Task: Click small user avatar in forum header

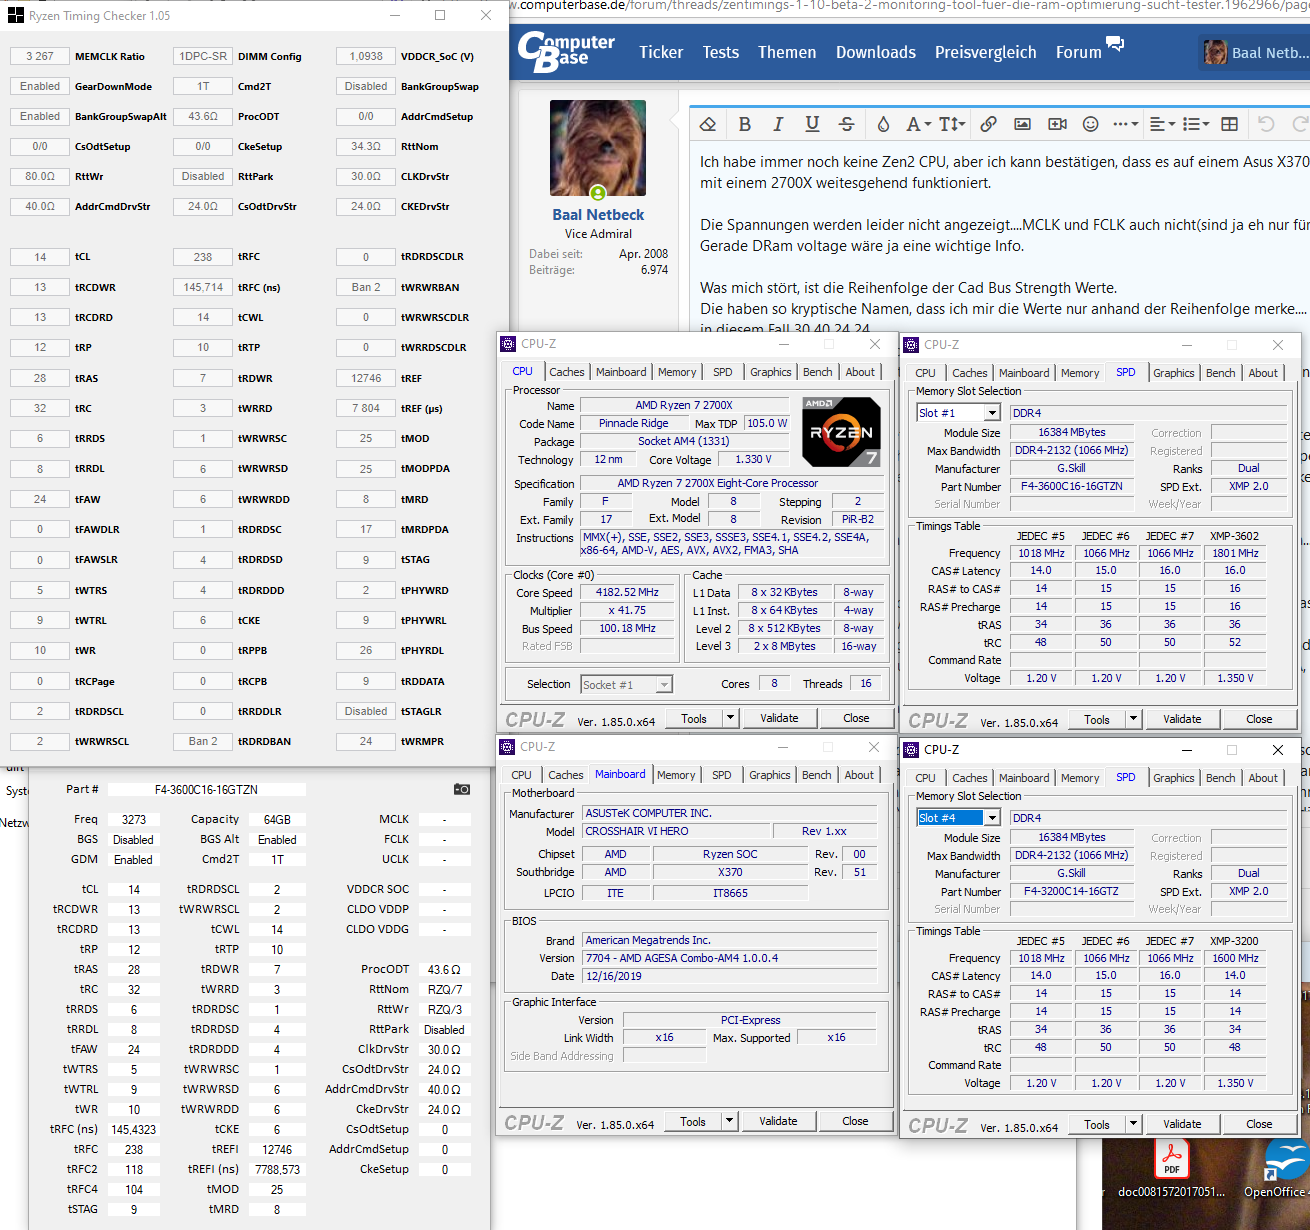Action: (1215, 52)
